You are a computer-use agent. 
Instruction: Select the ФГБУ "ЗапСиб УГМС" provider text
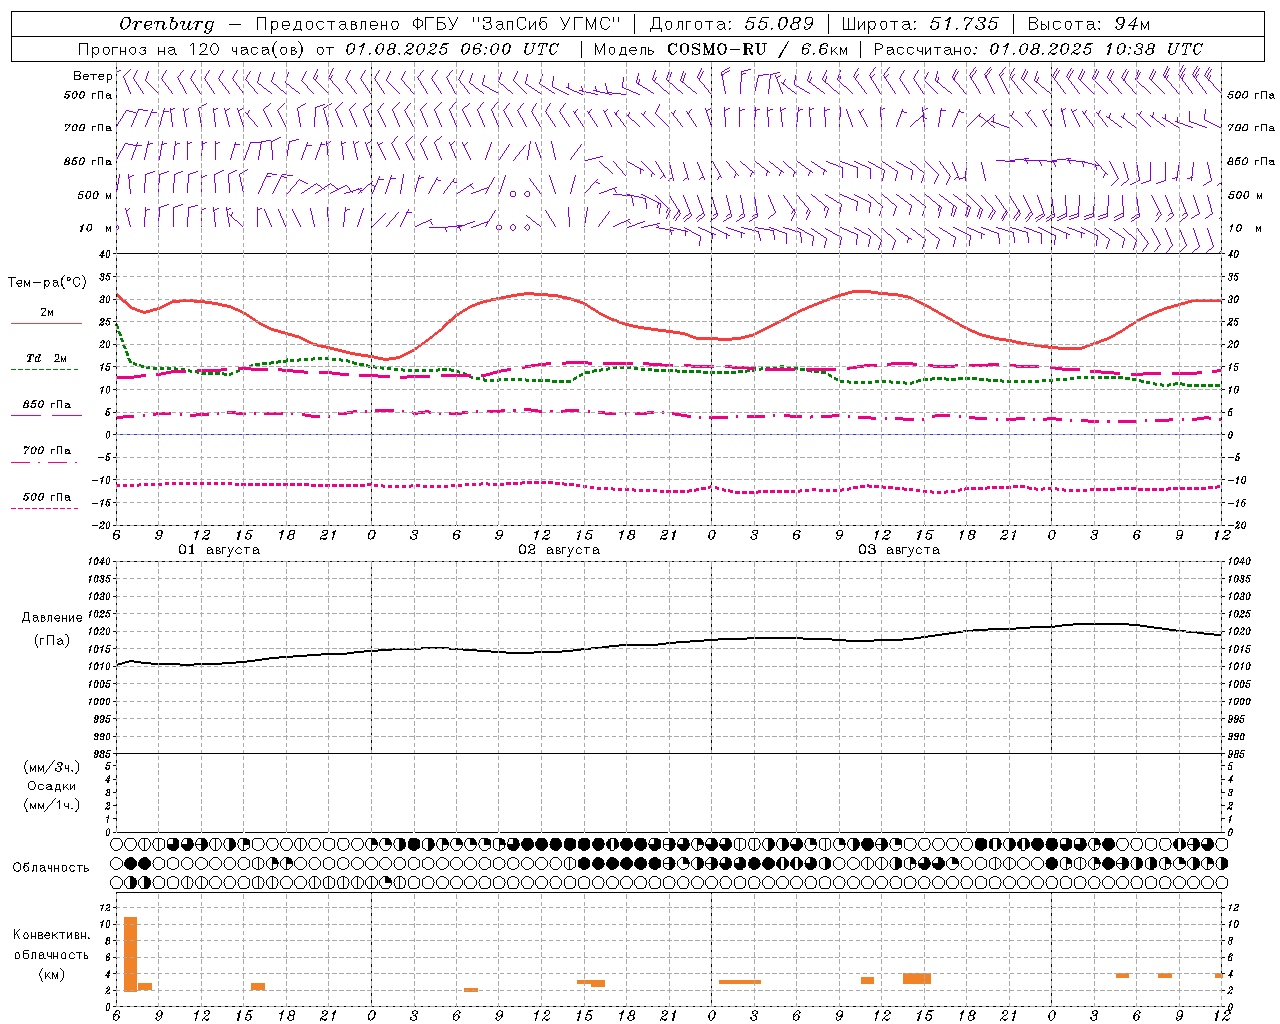[x=517, y=24]
